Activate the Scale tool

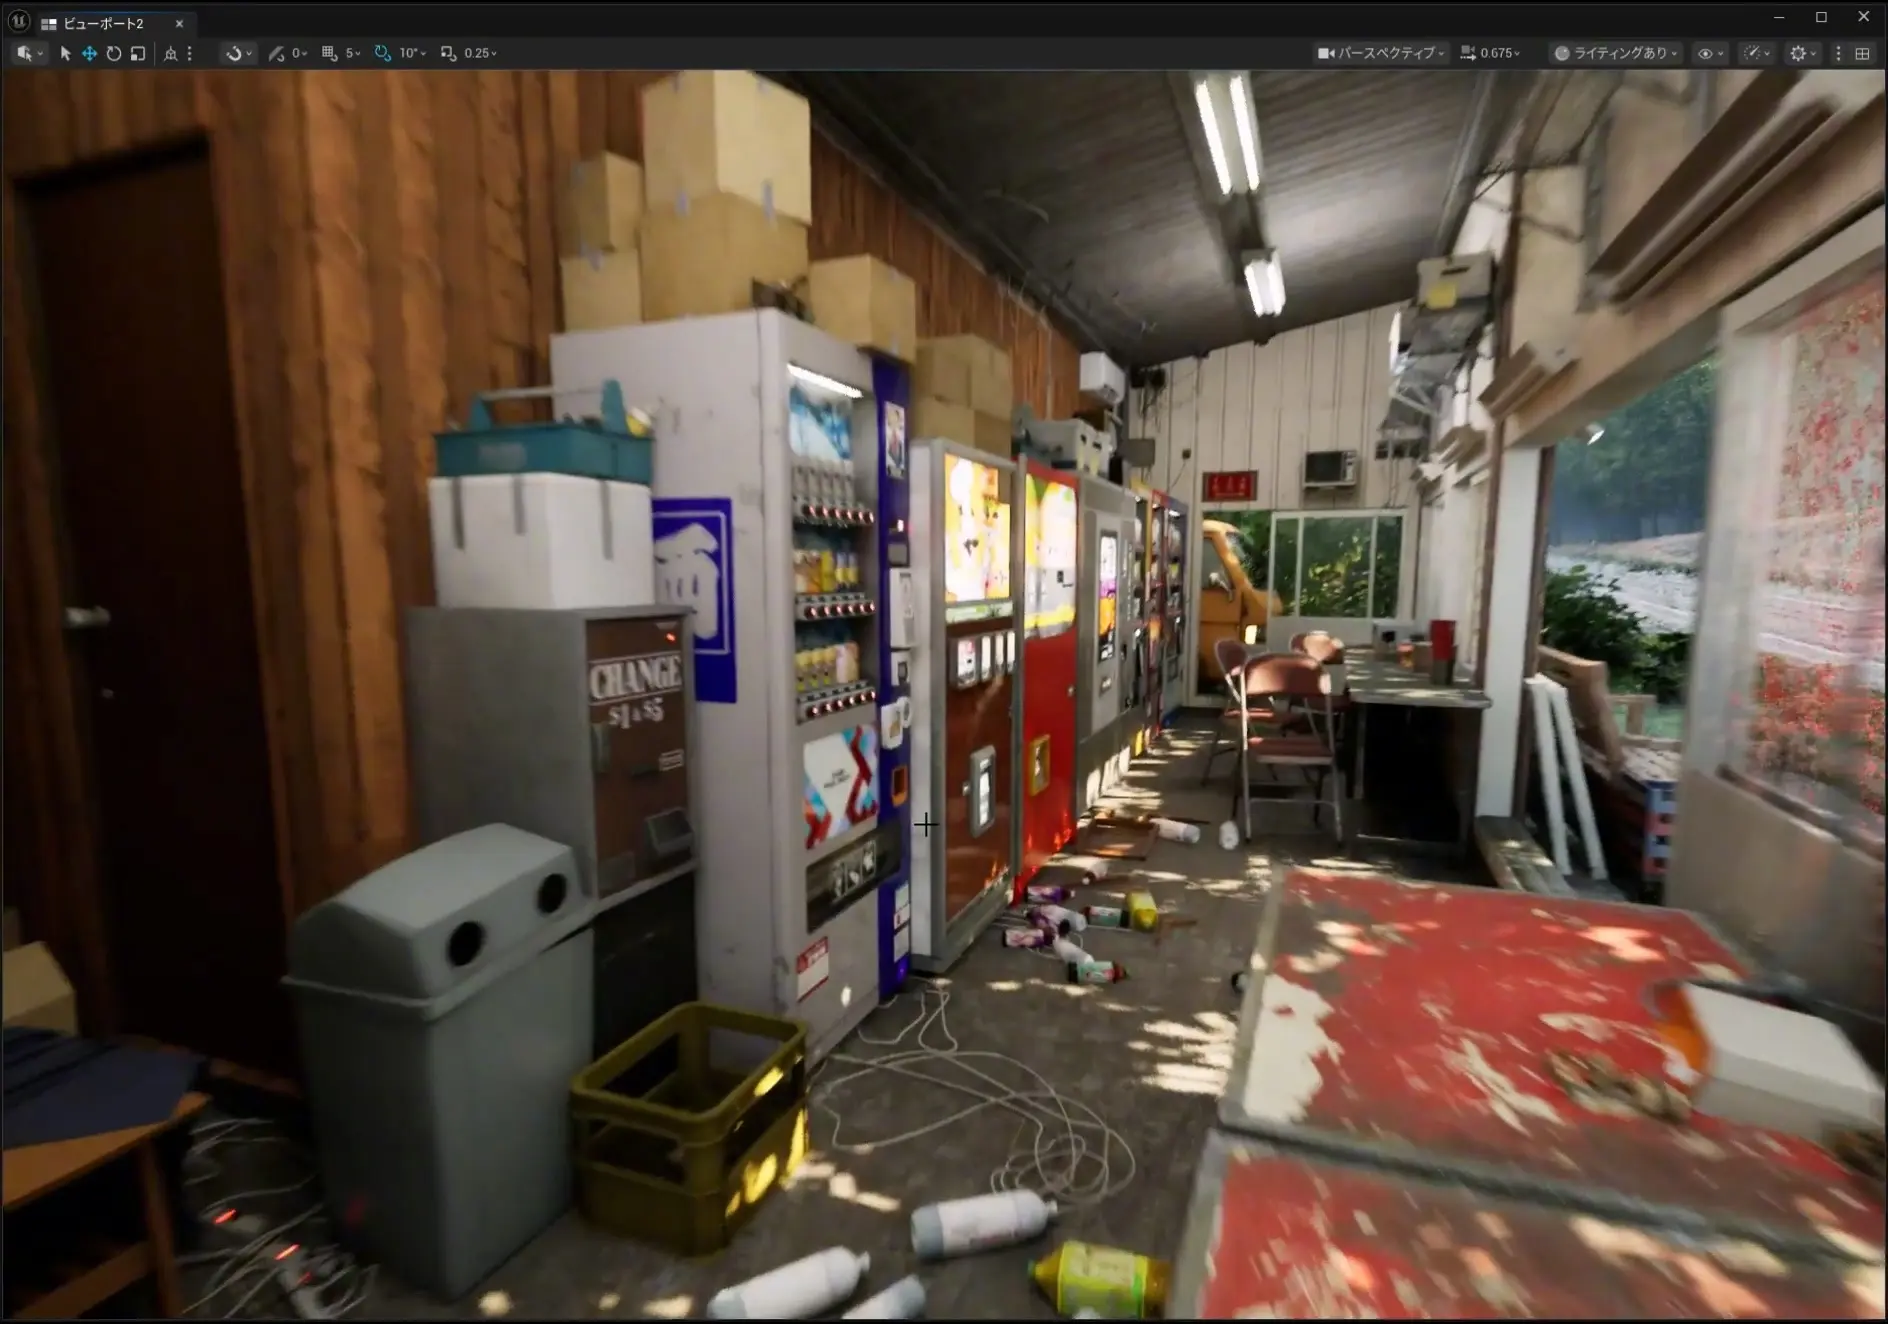point(138,53)
